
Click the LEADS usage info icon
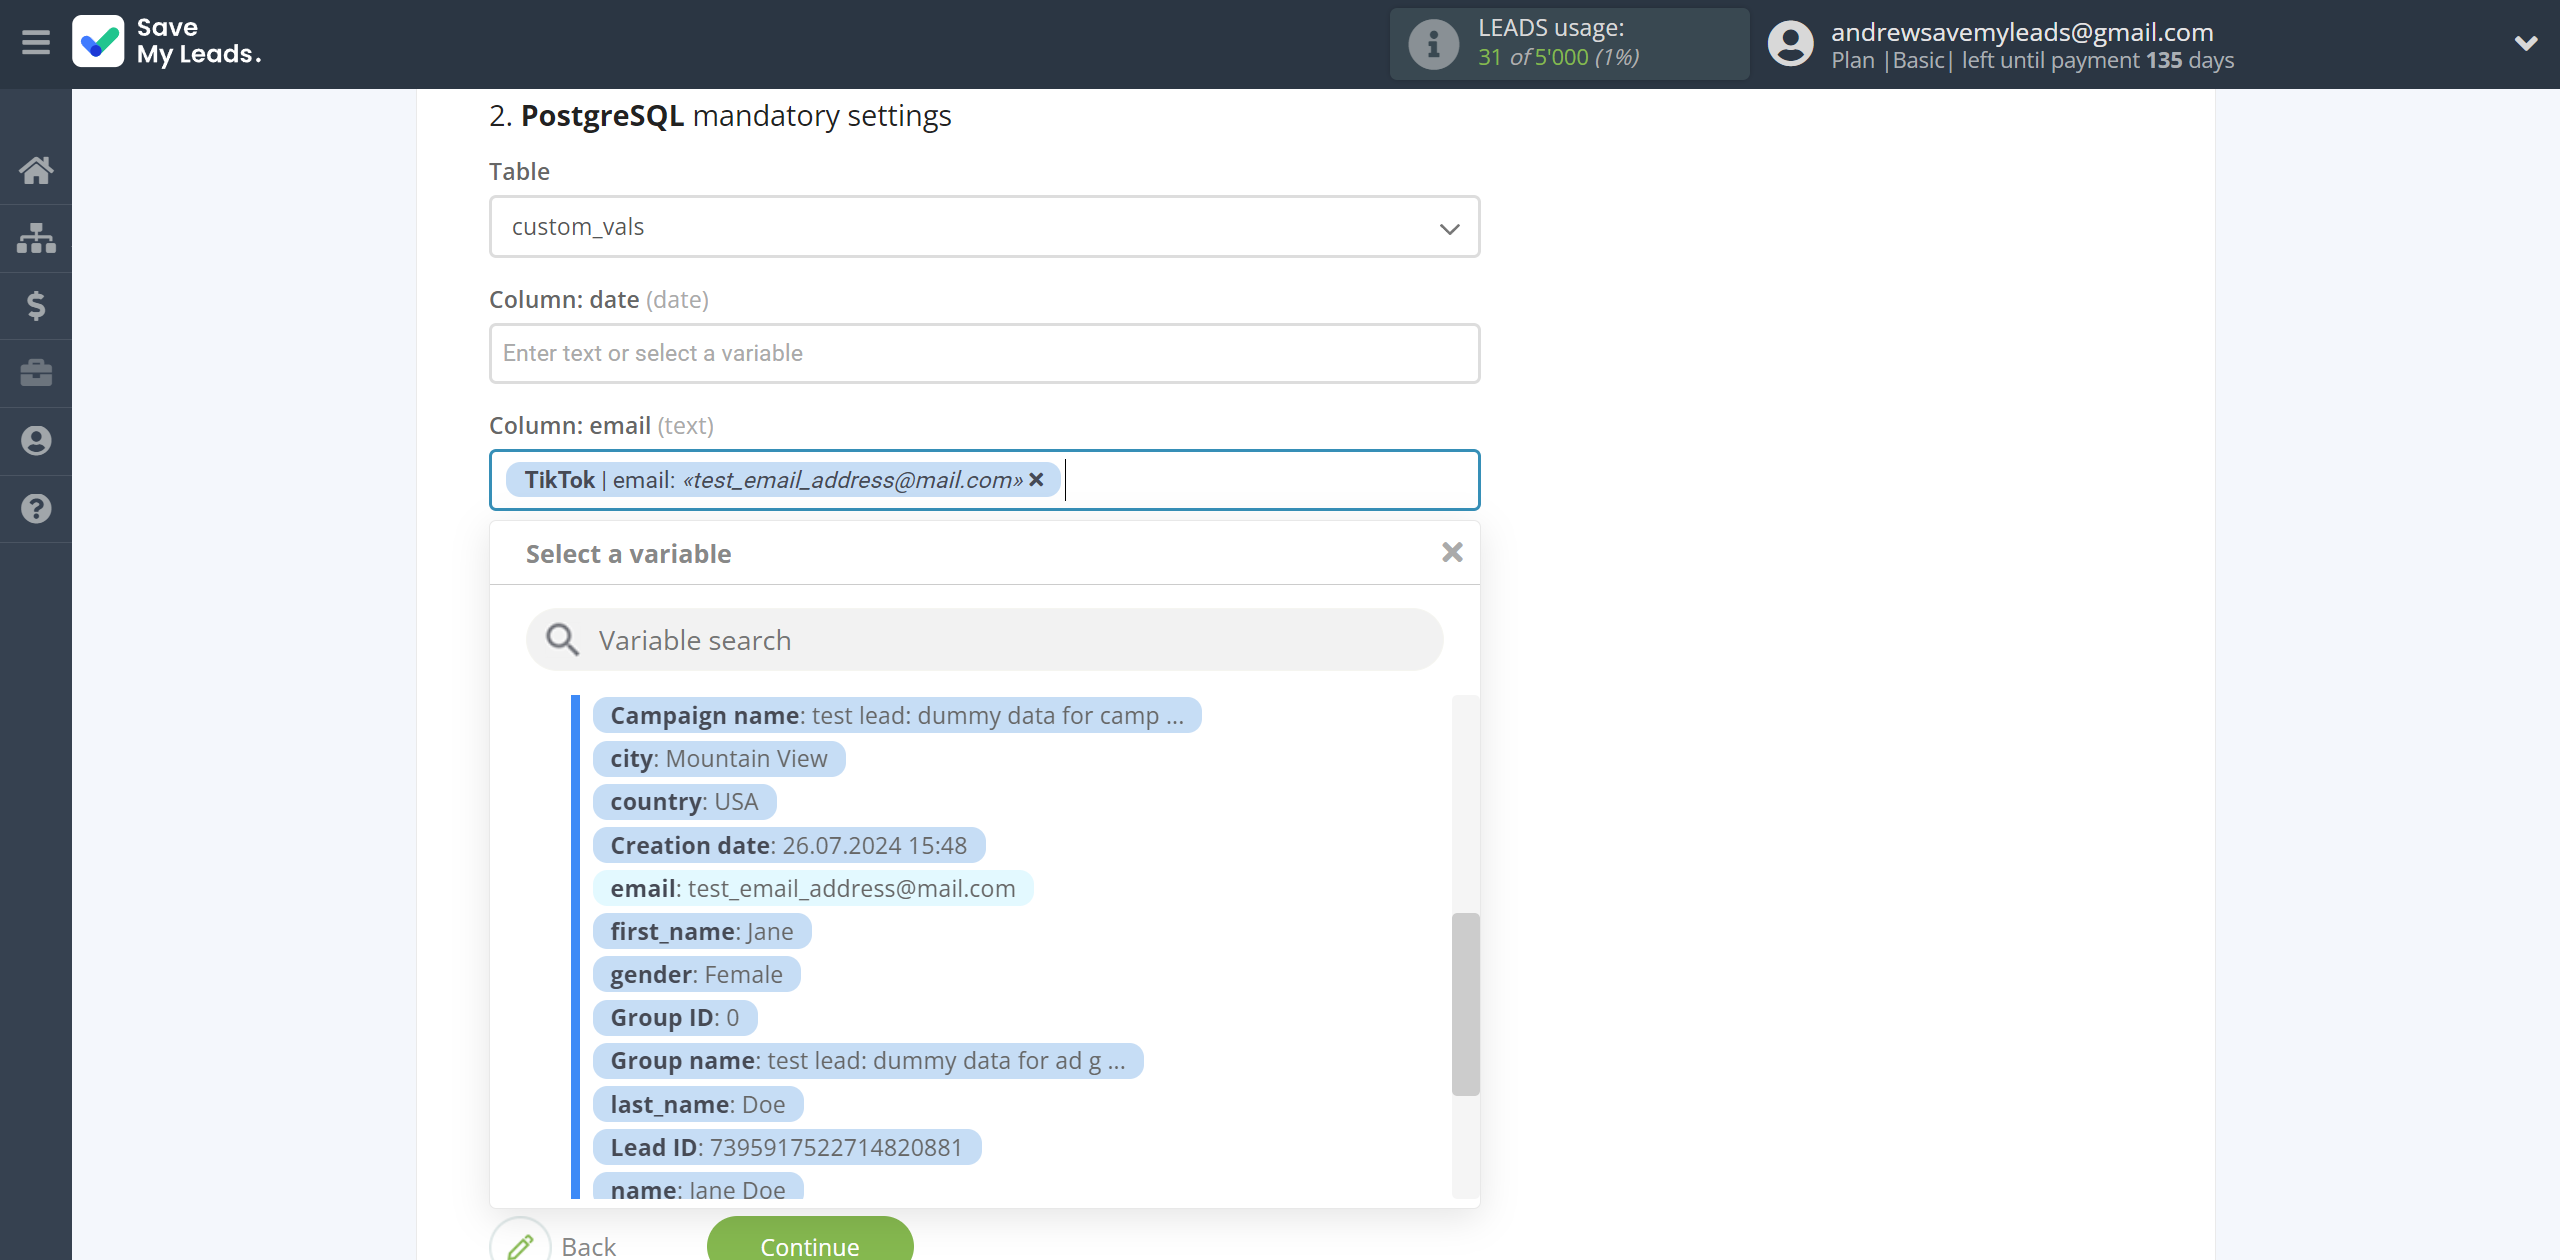[x=1433, y=44]
